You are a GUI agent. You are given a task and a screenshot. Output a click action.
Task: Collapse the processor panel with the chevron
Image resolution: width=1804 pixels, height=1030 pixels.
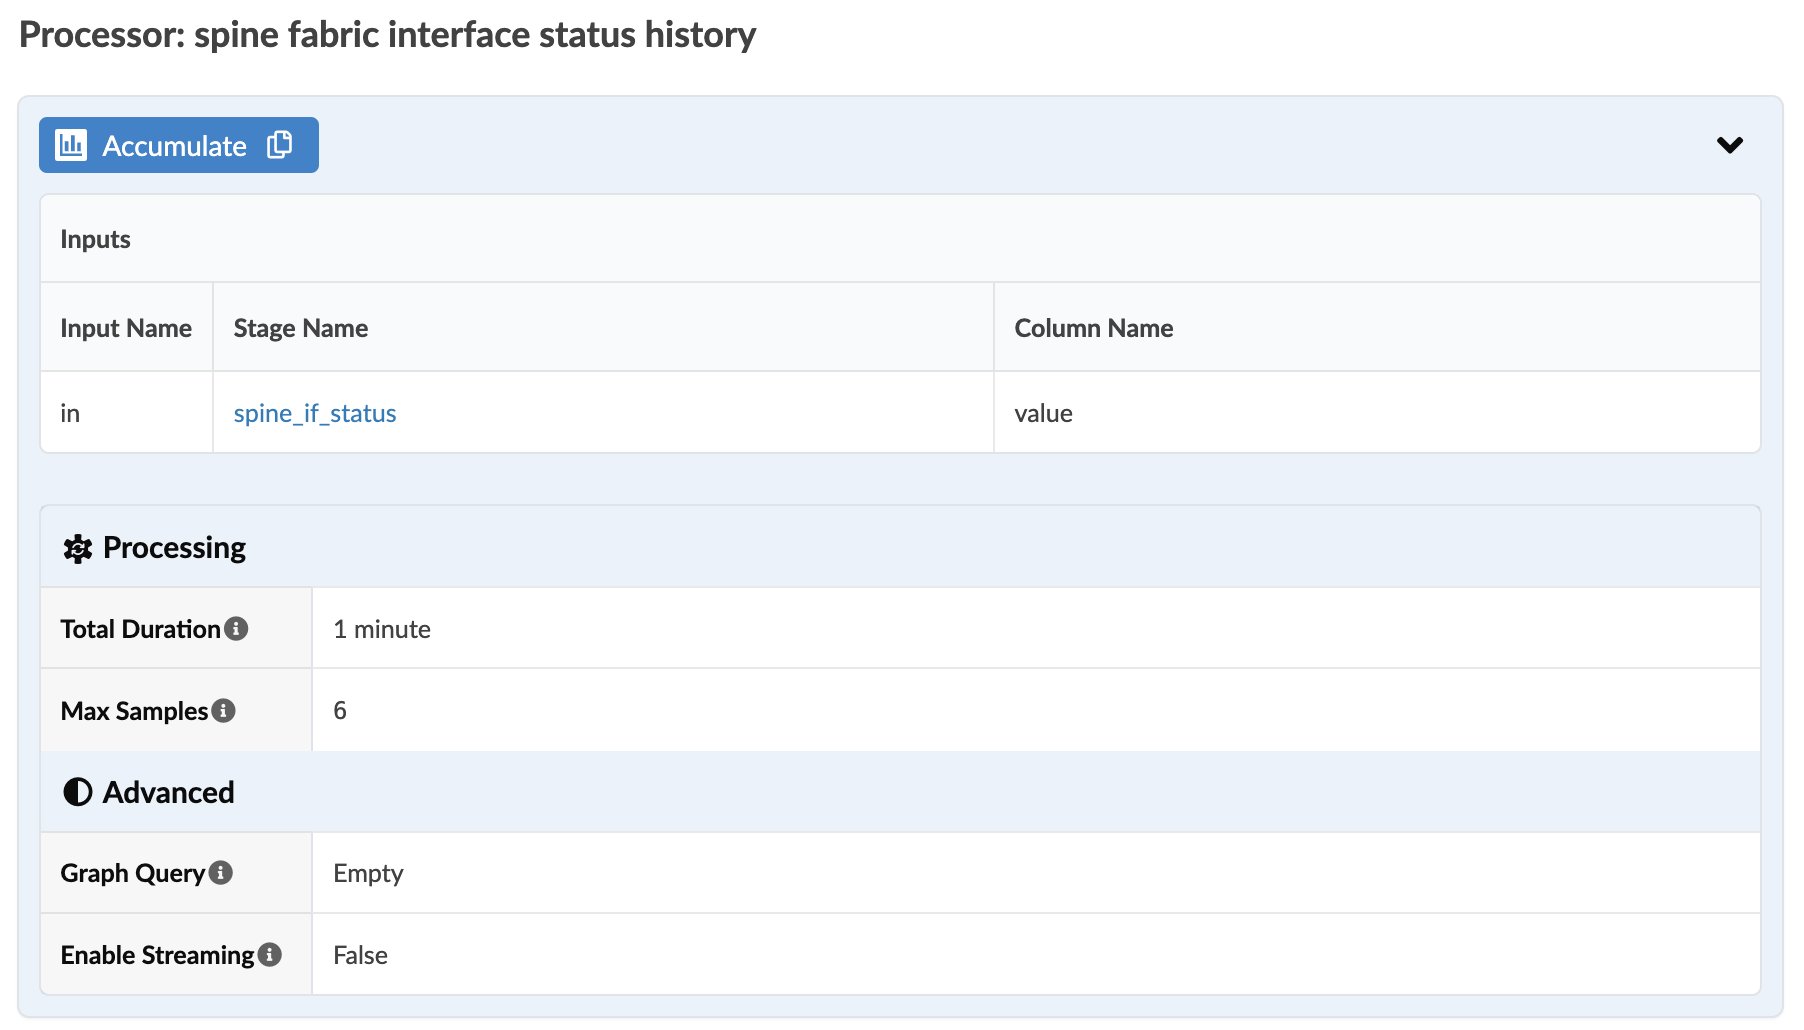coord(1729,145)
